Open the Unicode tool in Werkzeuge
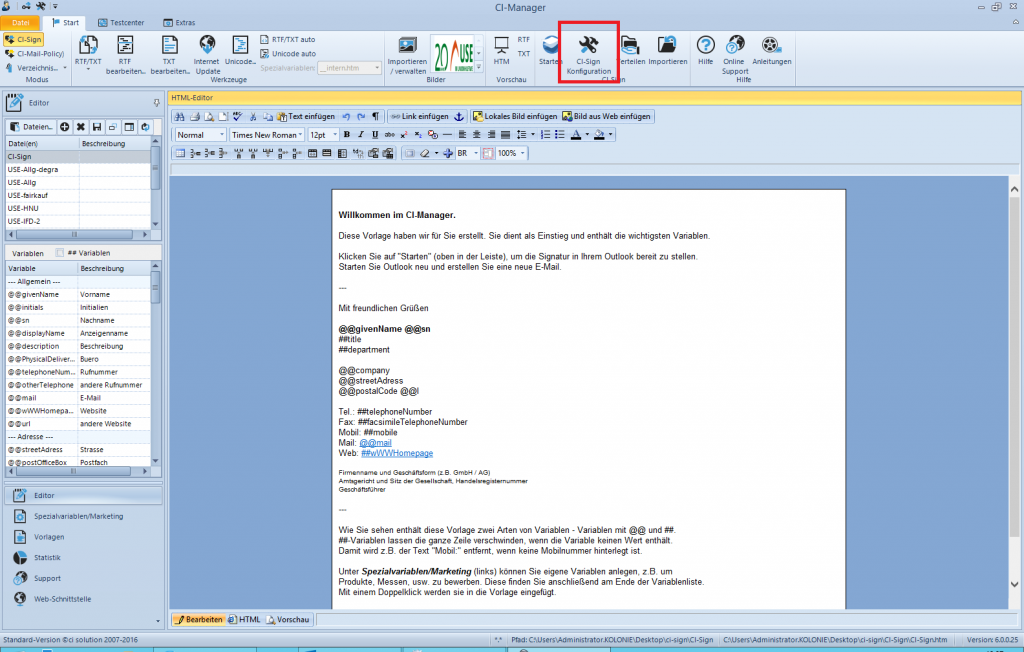 tap(239, 48)
